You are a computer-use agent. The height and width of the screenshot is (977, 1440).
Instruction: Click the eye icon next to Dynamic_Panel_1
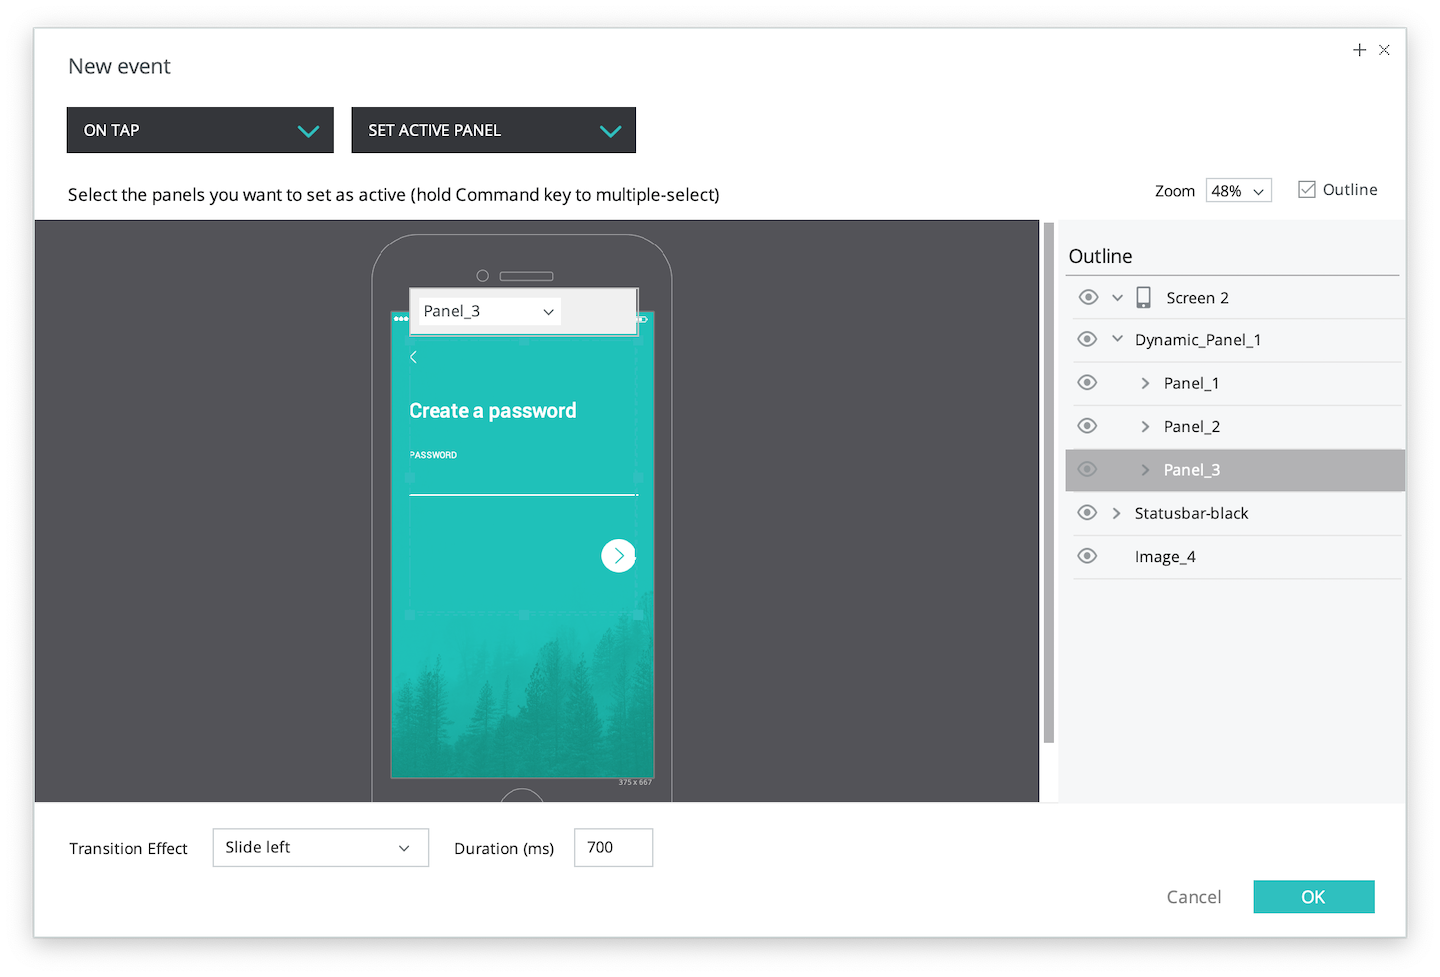(1087, 339)
